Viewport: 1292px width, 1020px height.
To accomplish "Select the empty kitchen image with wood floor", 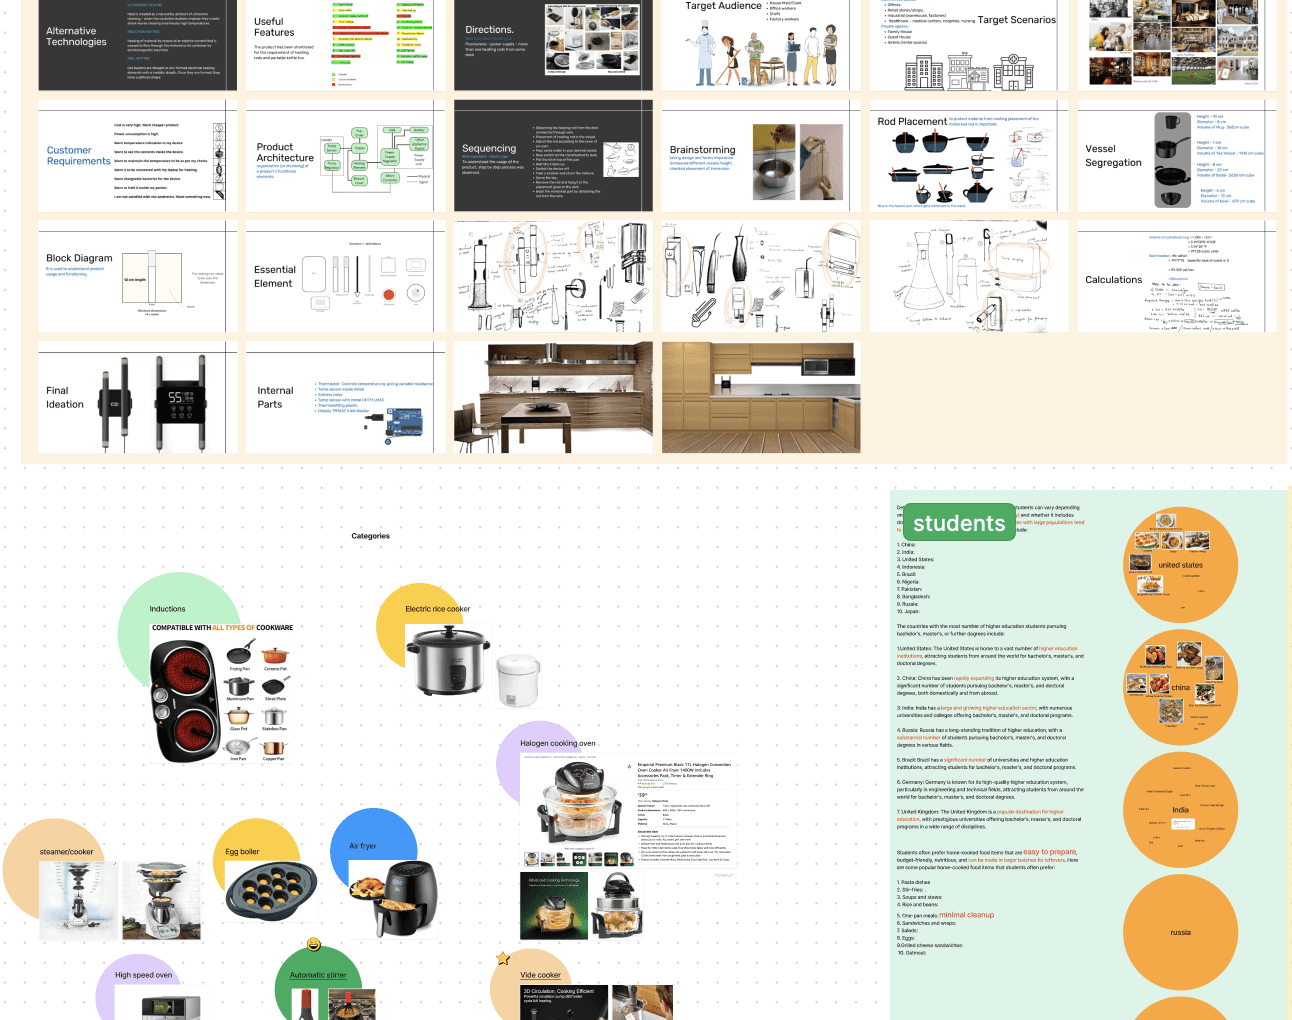I will (x=761, y=397).
